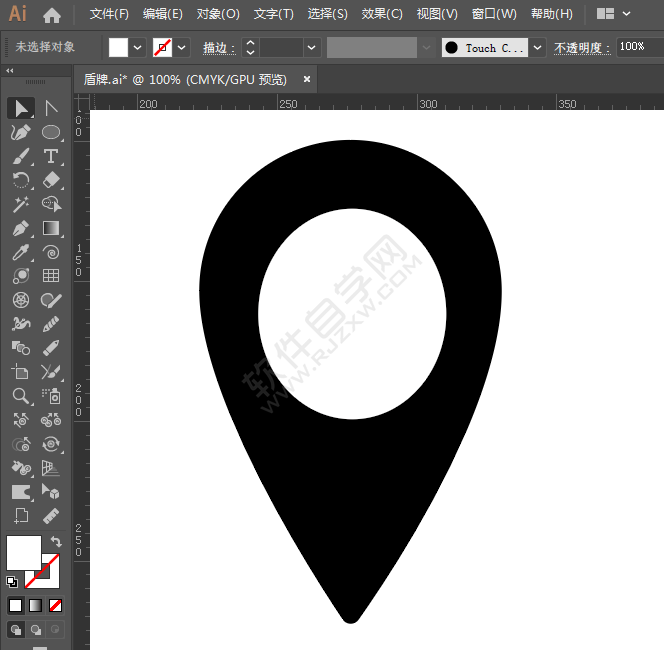Open the 文件(F) menu

click(x=109, y=14)
